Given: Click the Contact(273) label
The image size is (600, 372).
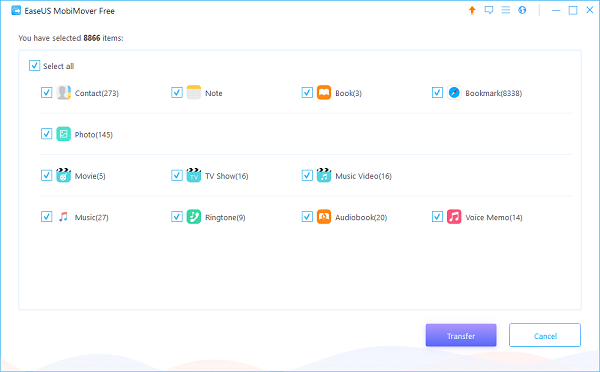Looking at the screenshot, I should (x=97, y=93).
